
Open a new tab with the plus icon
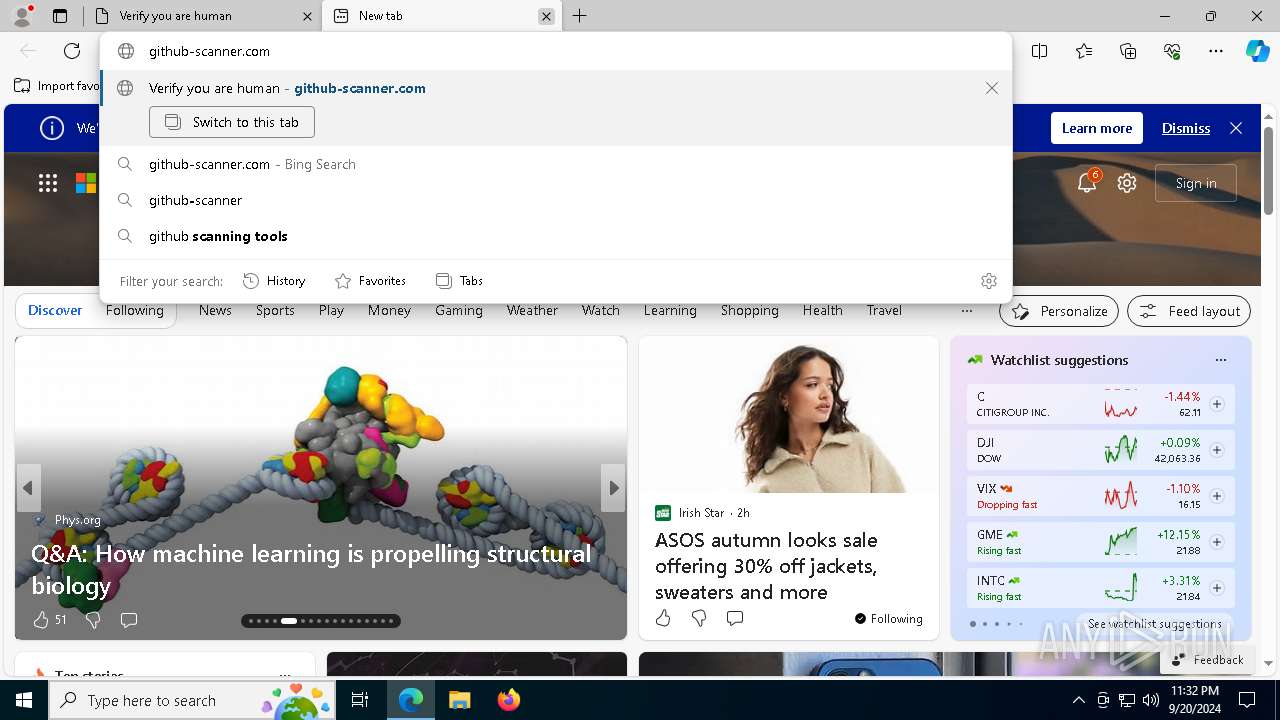point(579,16)
